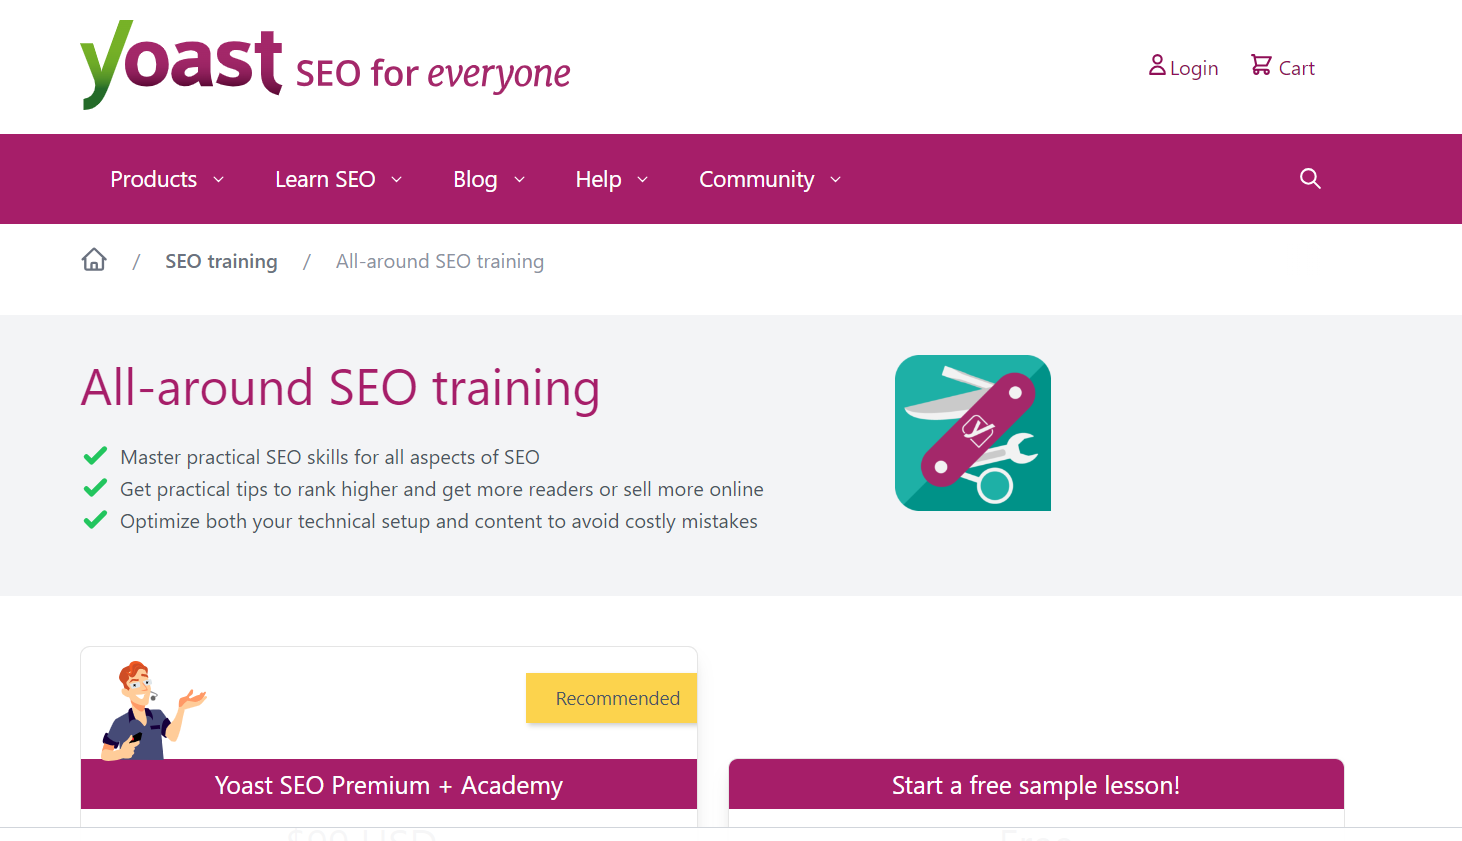Select the Yoast SEO Premium + Academy header
This screenshot has width=1462, height=841.
click(x=388, y=785)
